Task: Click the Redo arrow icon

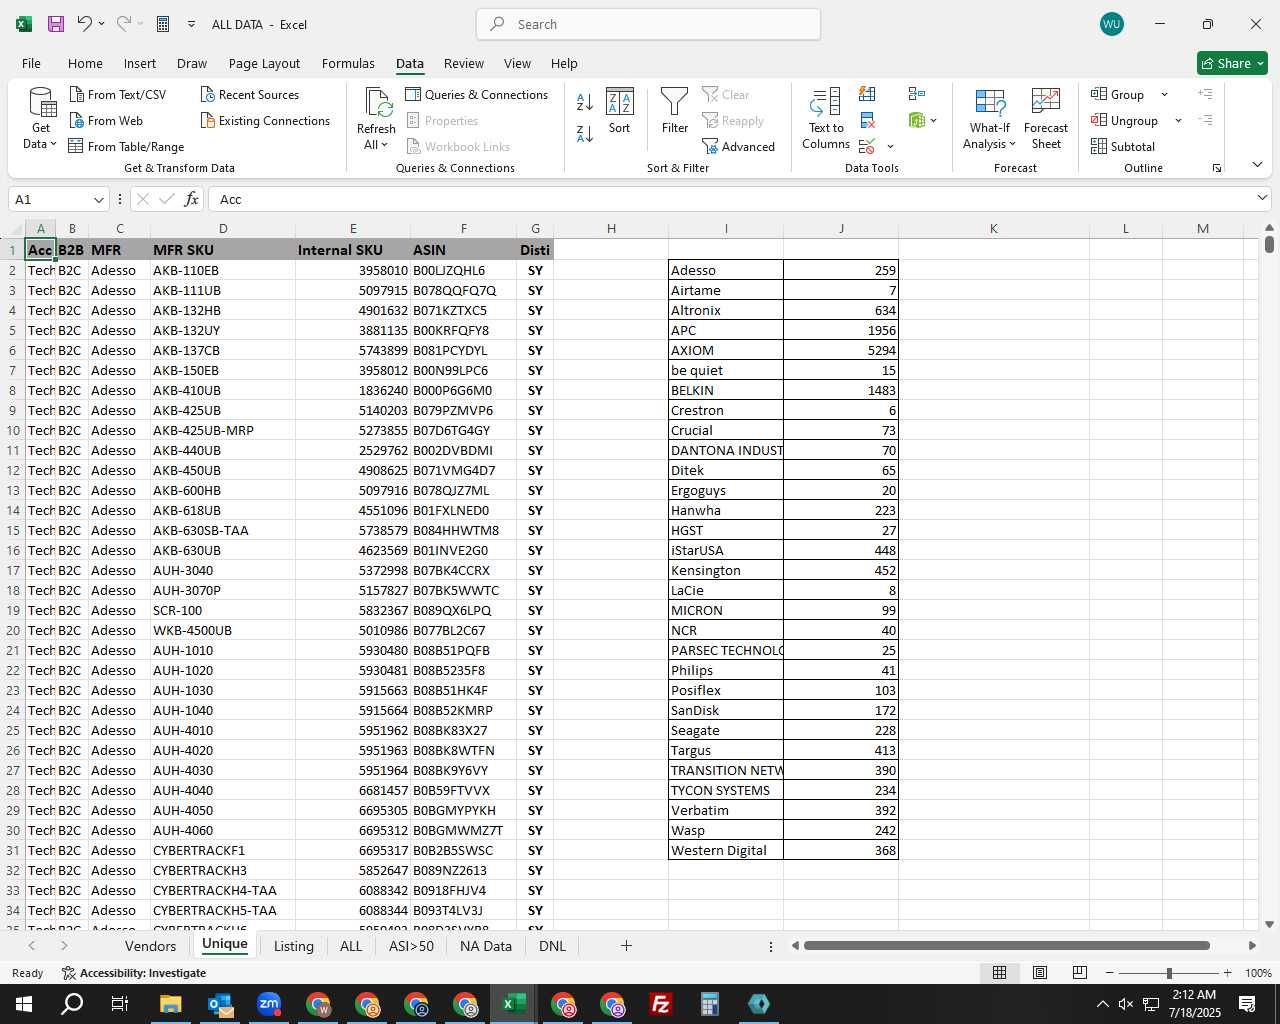Action: [x=124, y=24]
